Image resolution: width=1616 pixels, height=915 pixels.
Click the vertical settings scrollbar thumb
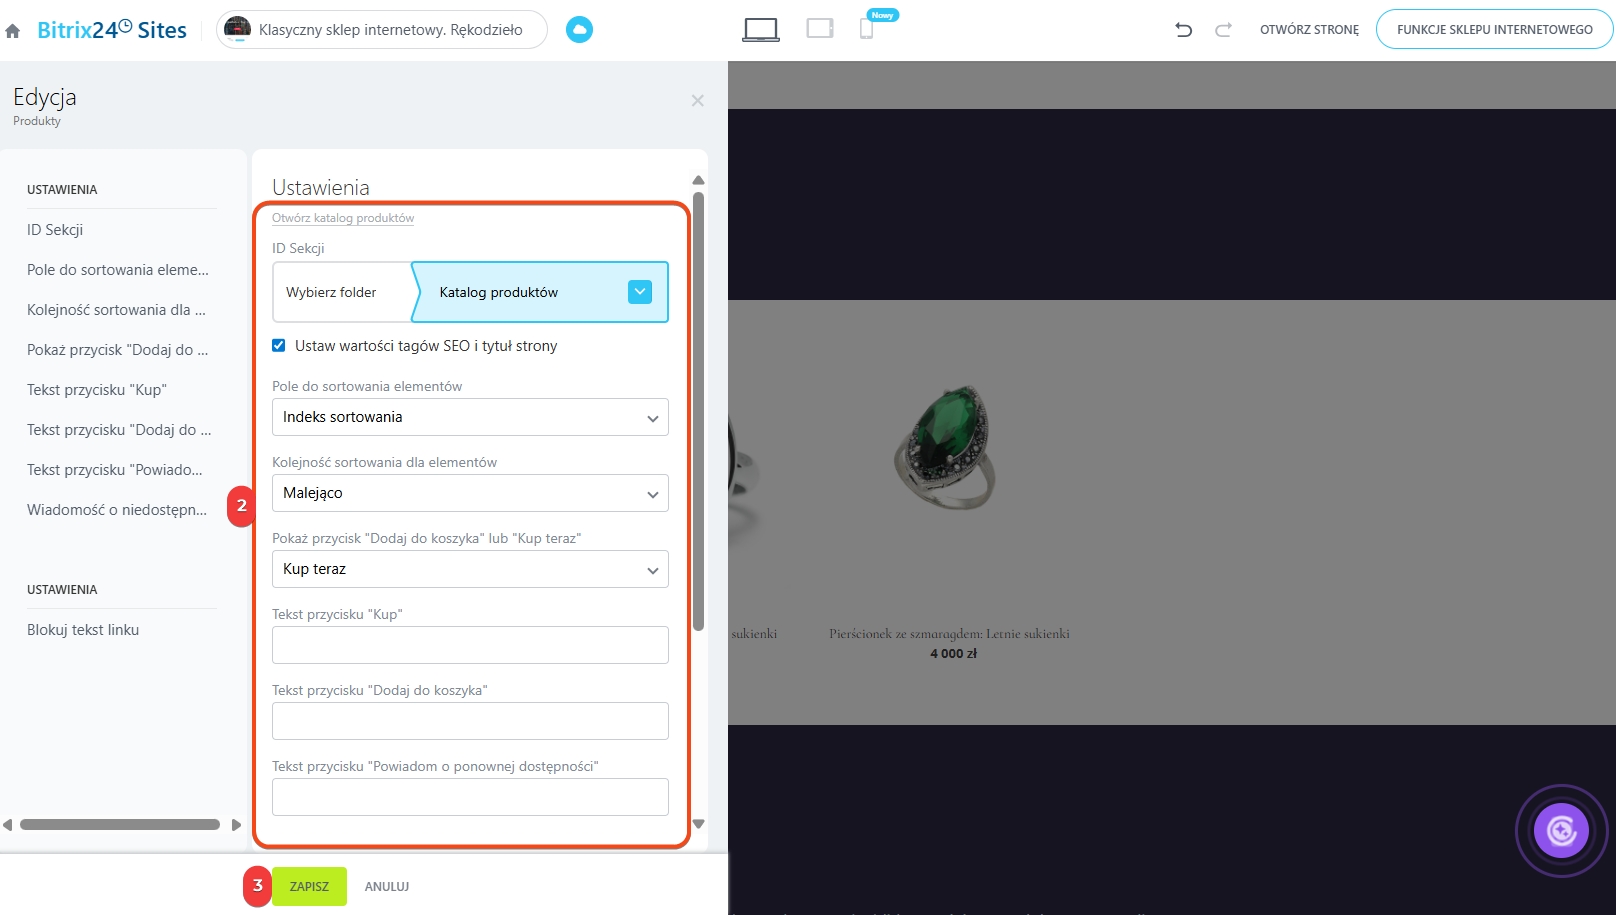click(x=699, y=410)
